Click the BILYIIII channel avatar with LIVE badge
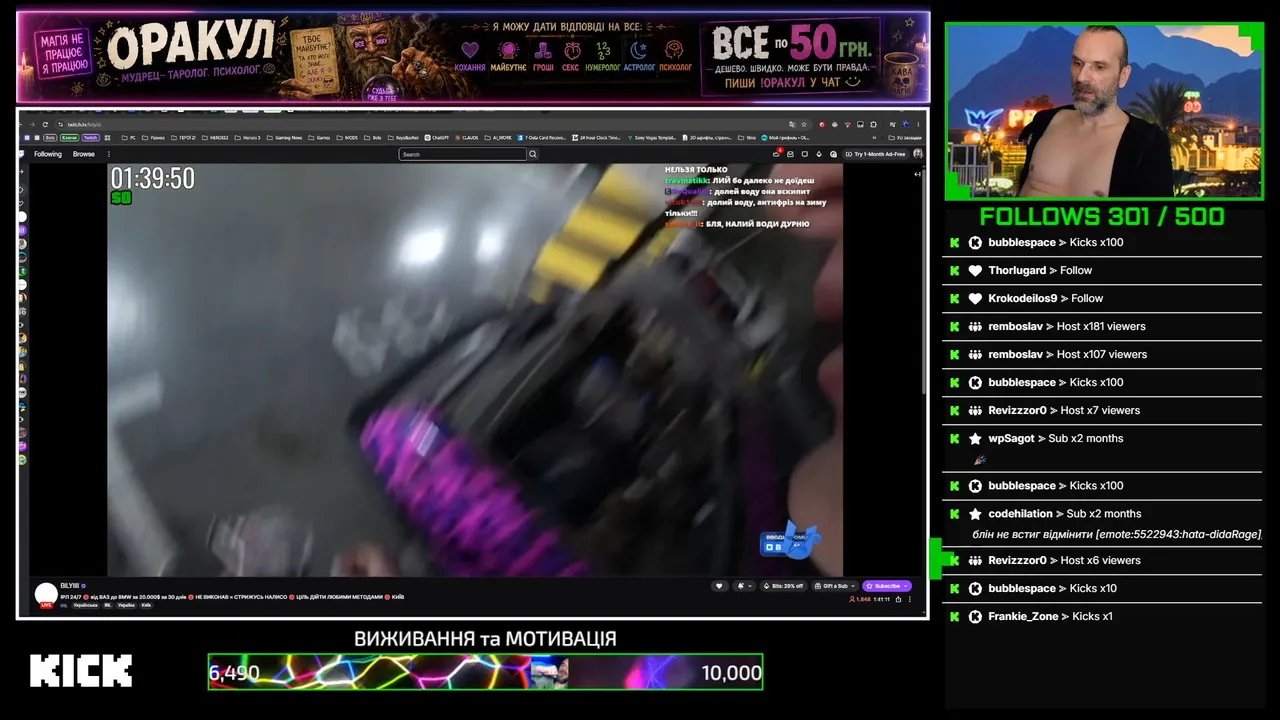This screenshot has height=720, width=1280. point(46,595)
